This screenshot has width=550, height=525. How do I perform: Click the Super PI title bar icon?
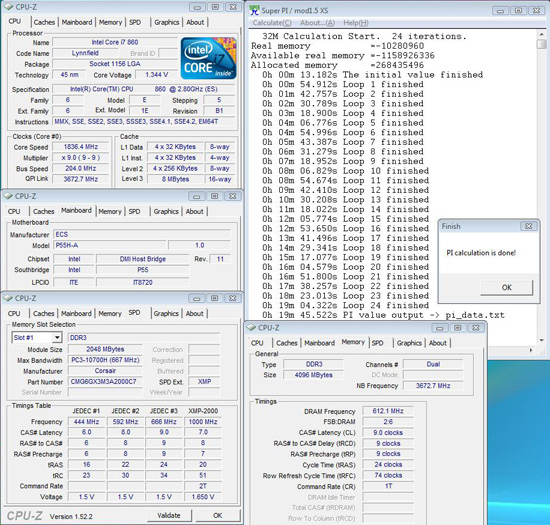[x=254, y=10]
